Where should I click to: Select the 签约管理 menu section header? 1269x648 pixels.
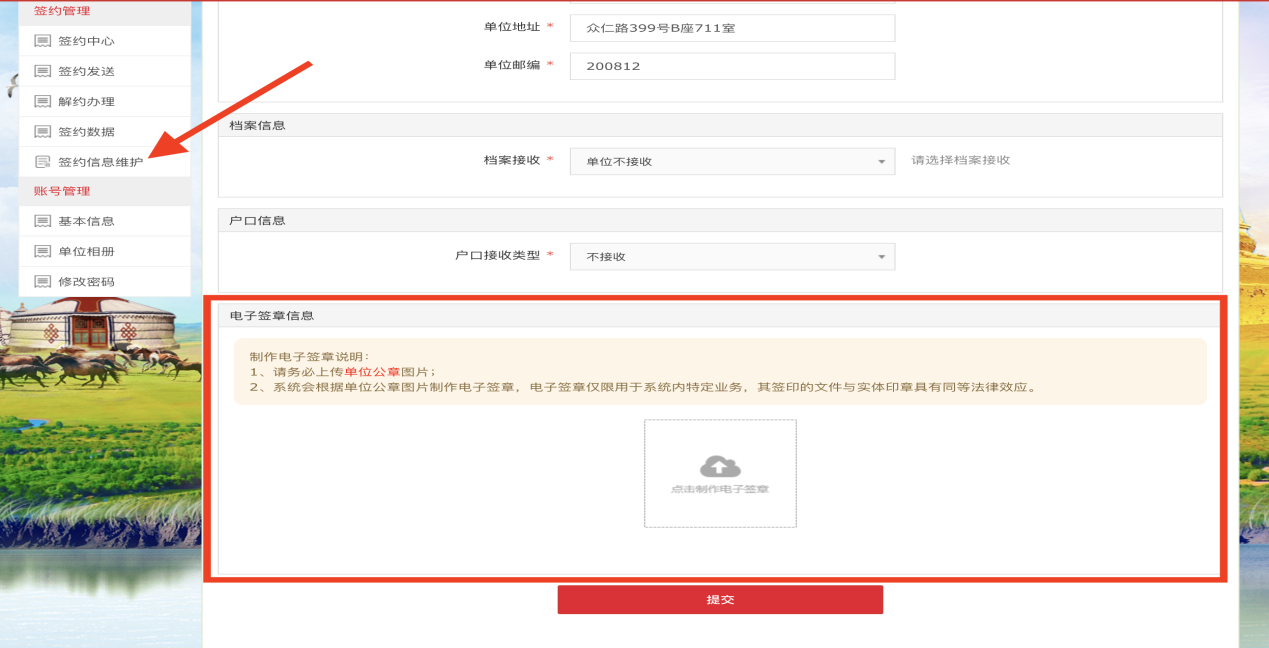(x=62, y=11)
